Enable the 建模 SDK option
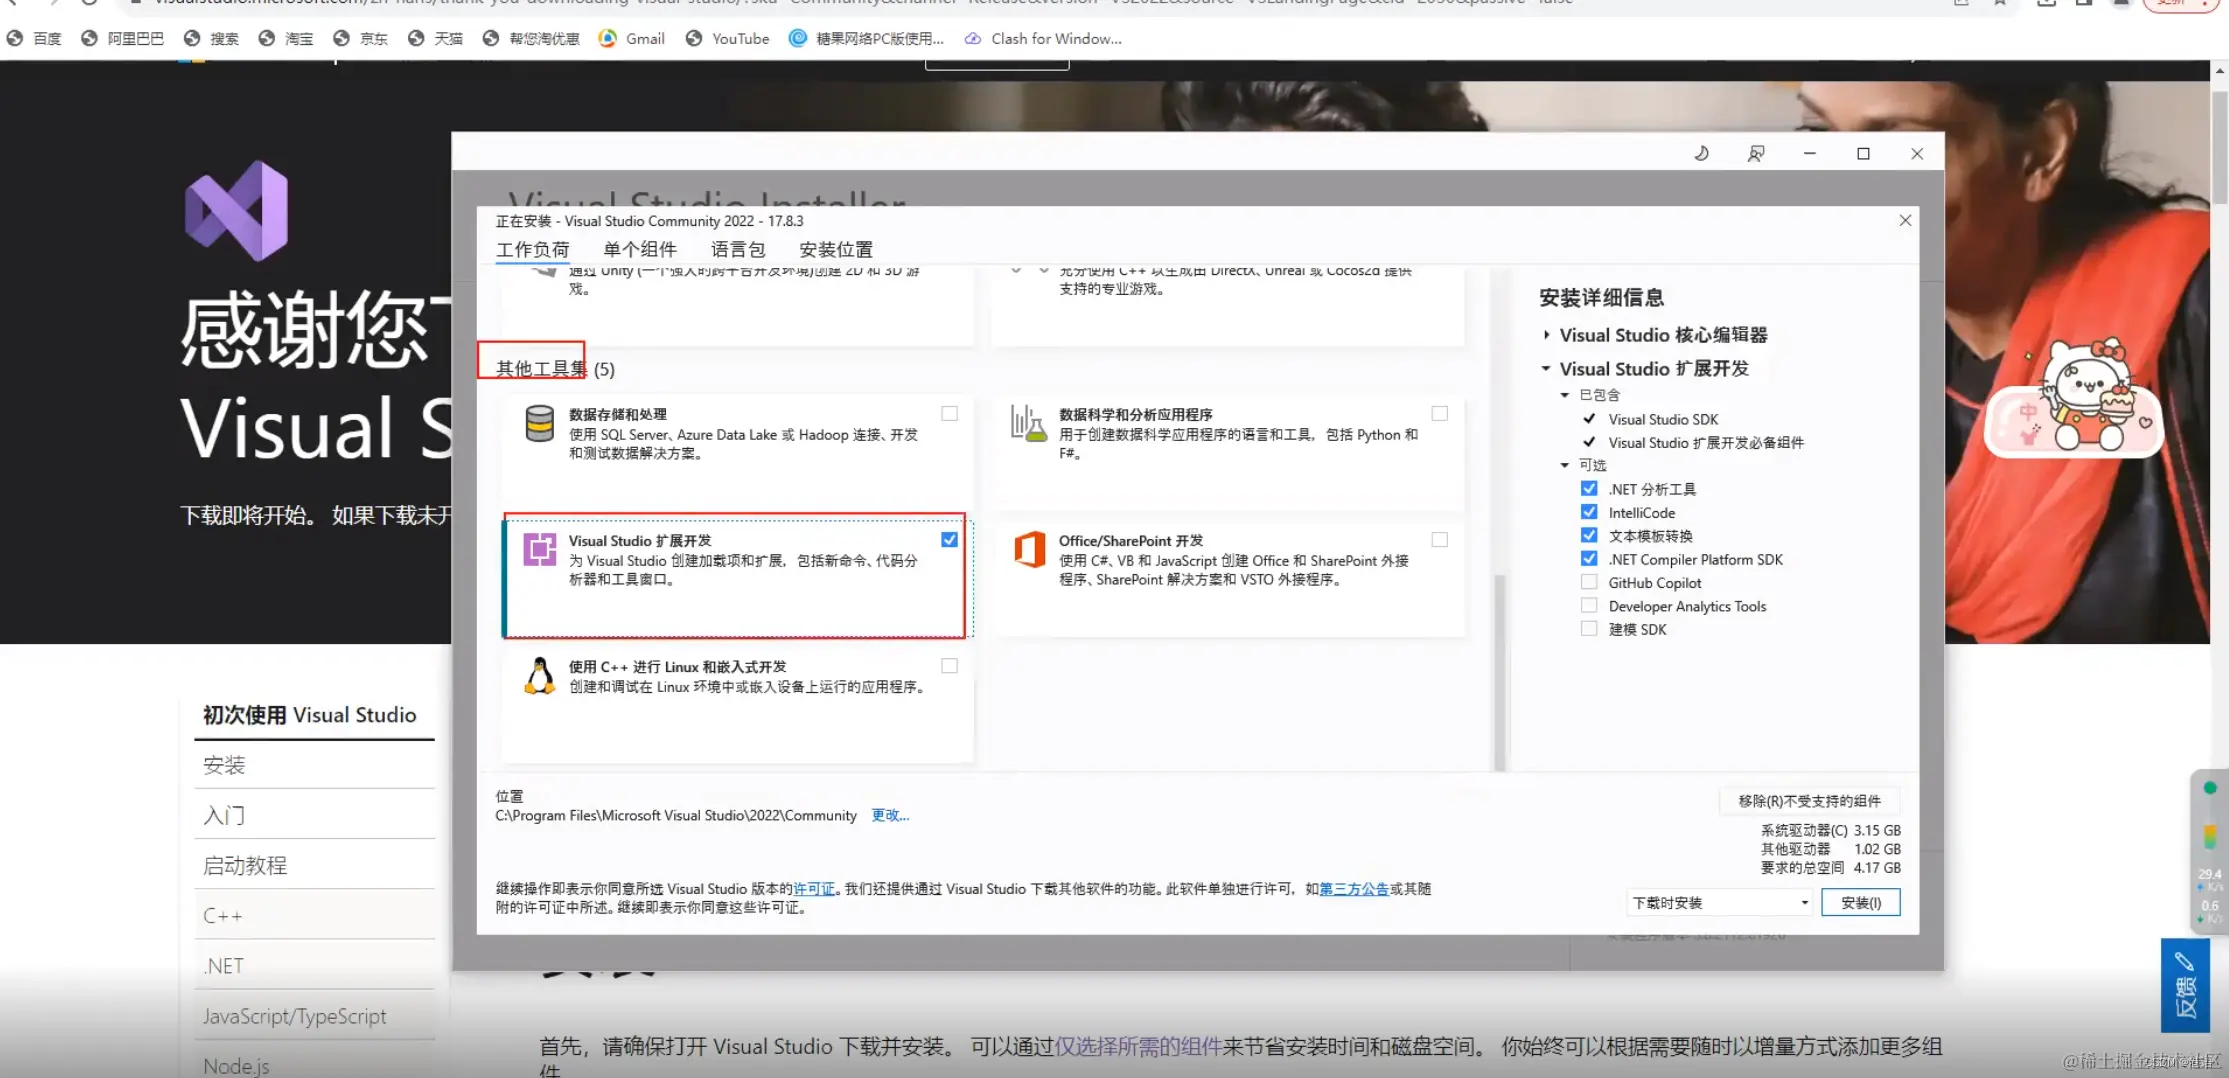This screenshot has height=1078, width=2229. (1589, 628)
